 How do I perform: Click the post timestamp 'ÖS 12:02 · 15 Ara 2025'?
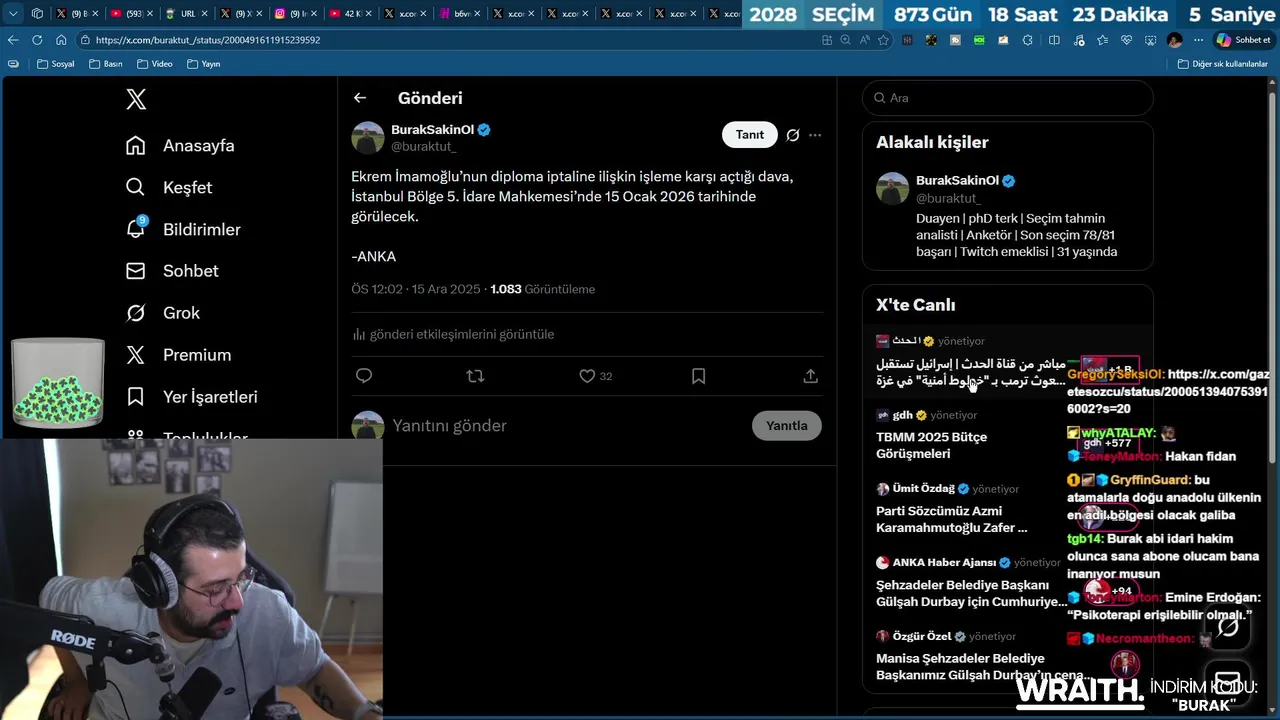(x=416, y=289)
